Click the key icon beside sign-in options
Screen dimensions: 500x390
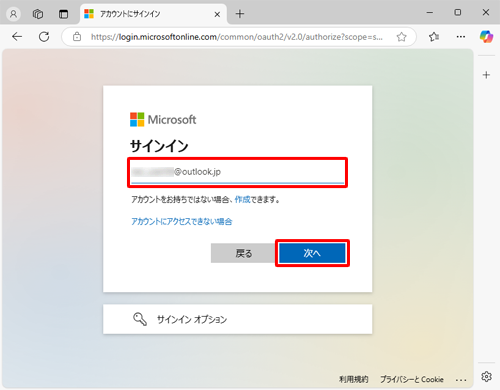[x=140, y=319]
